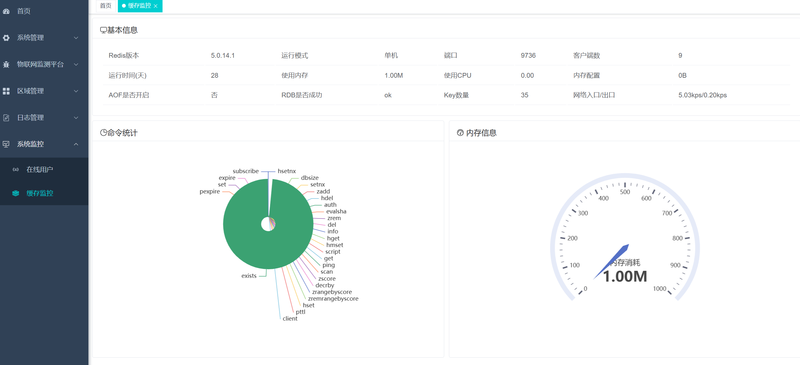Click the hsetnx pie label

pyautogui.click(x=287, y=171)
